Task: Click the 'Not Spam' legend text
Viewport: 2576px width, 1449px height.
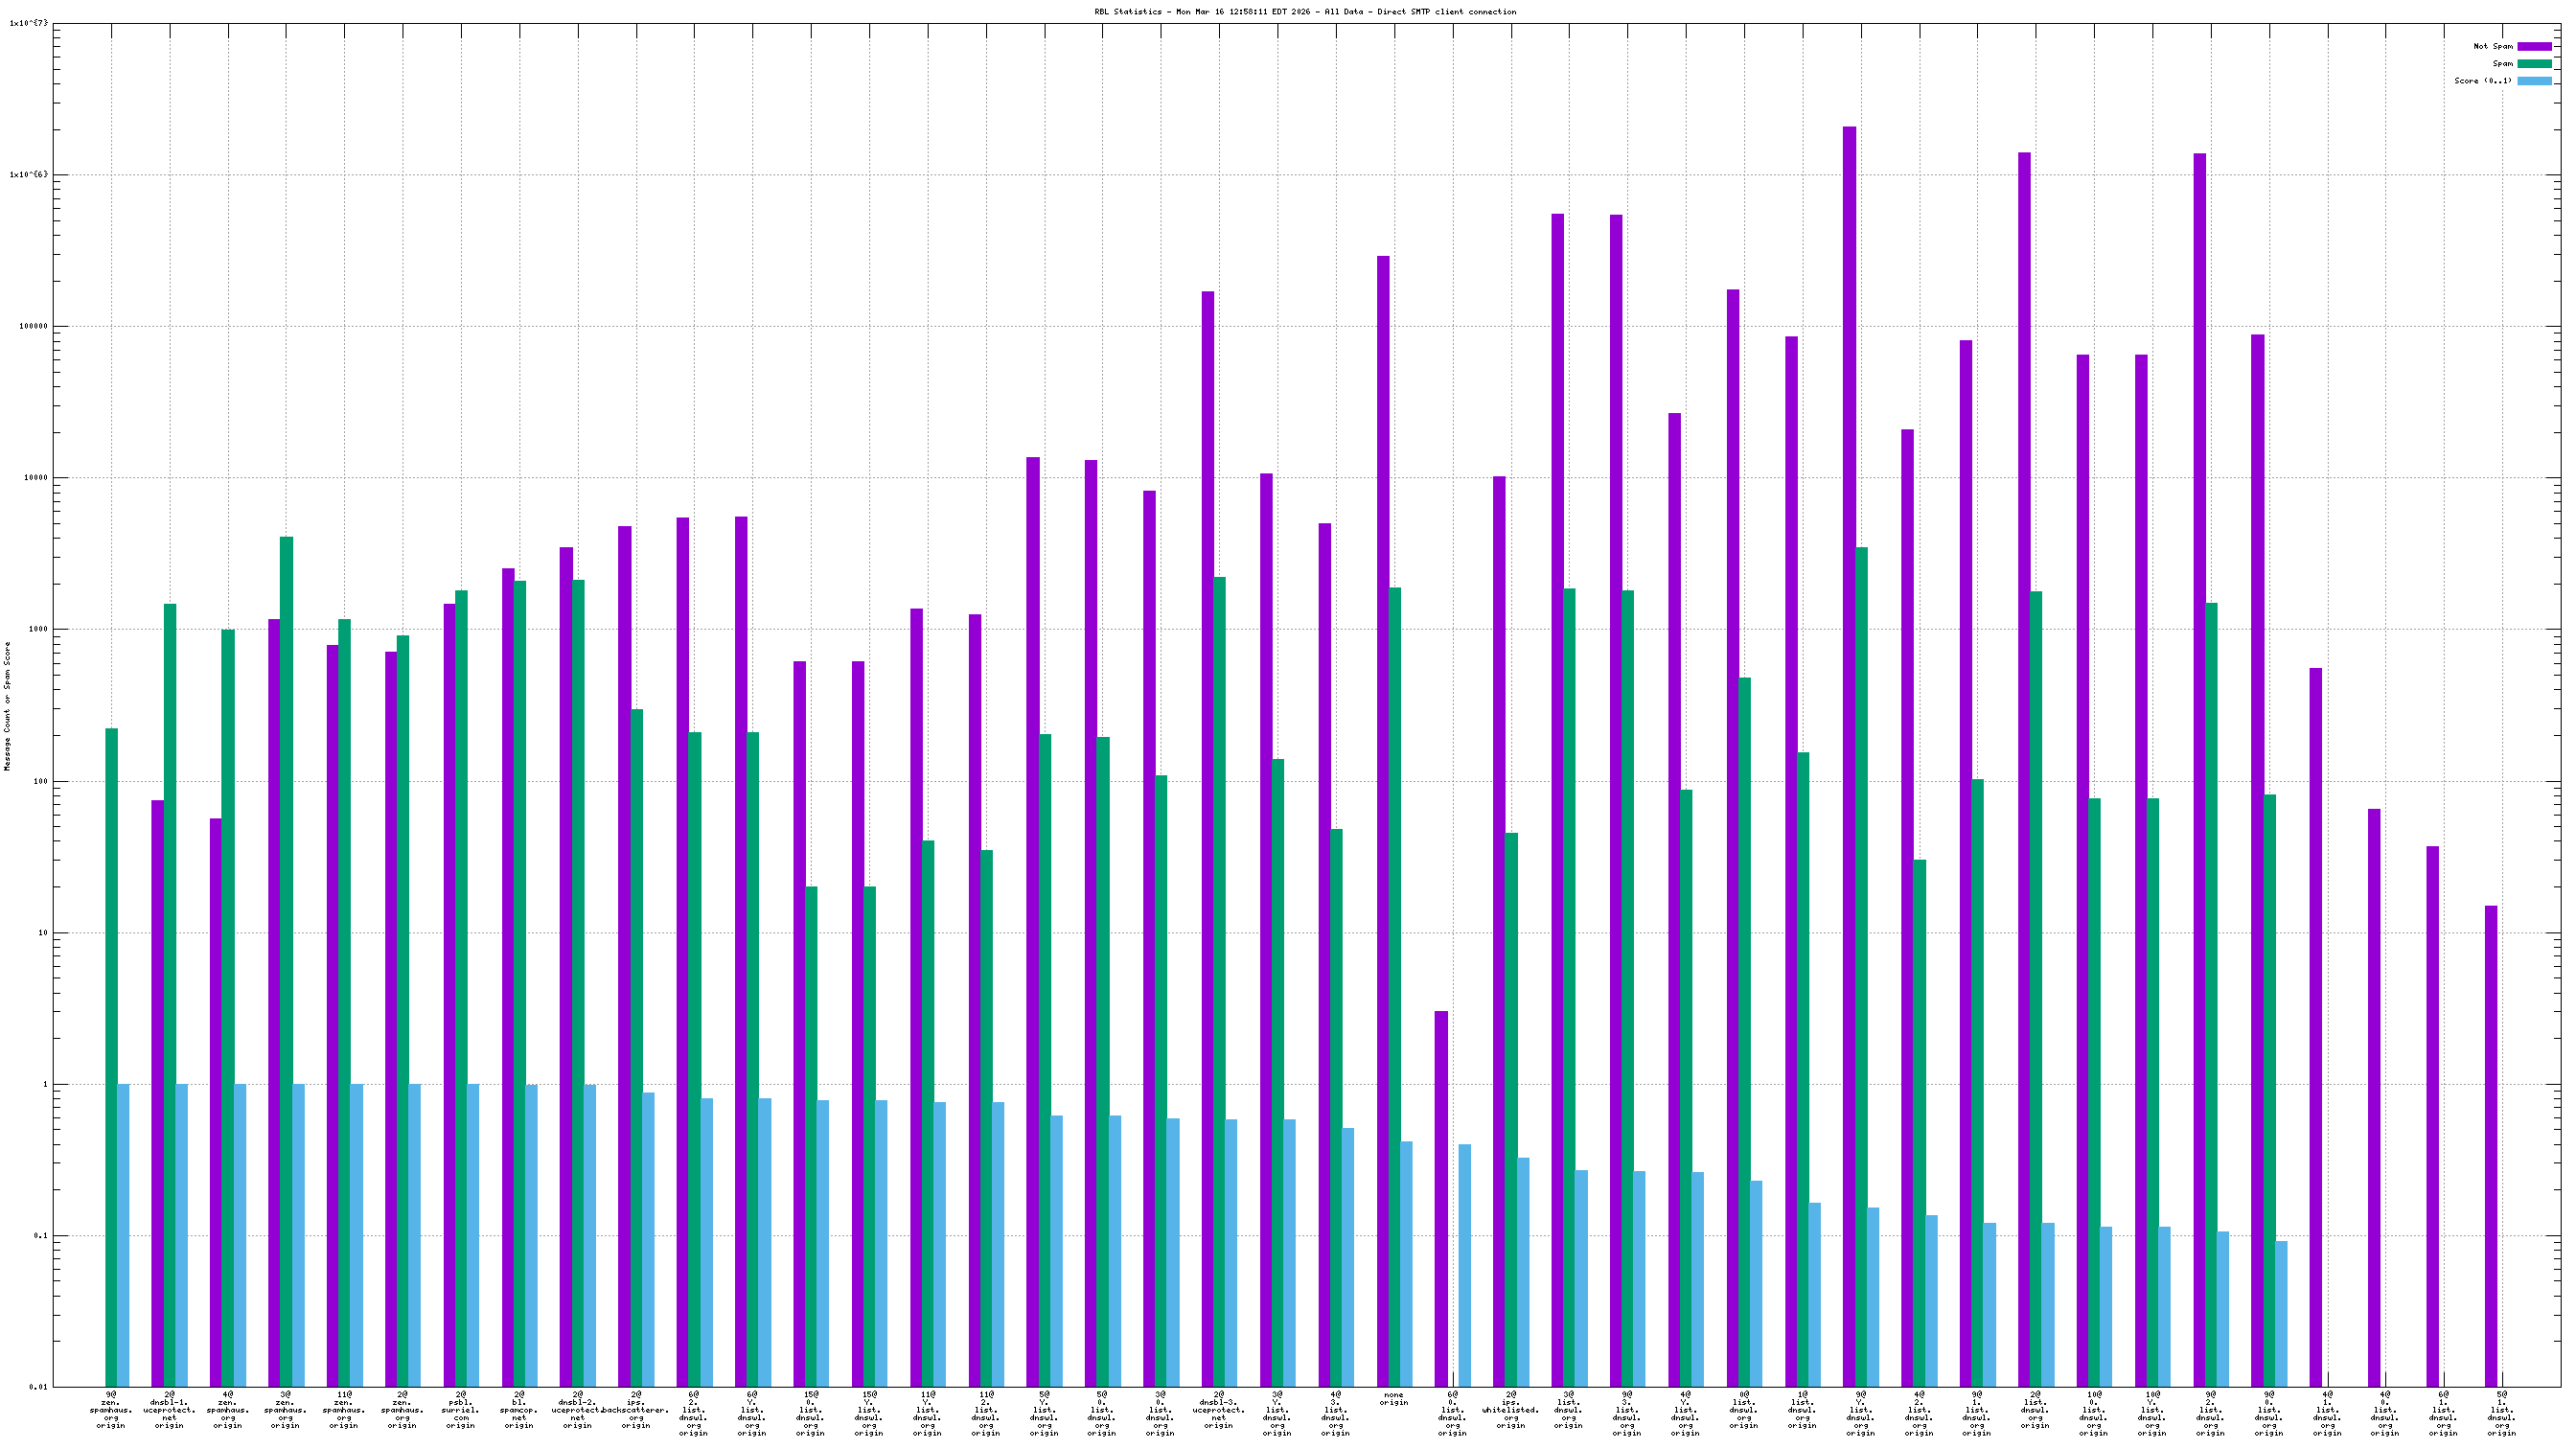Action: pos(2492,46)
